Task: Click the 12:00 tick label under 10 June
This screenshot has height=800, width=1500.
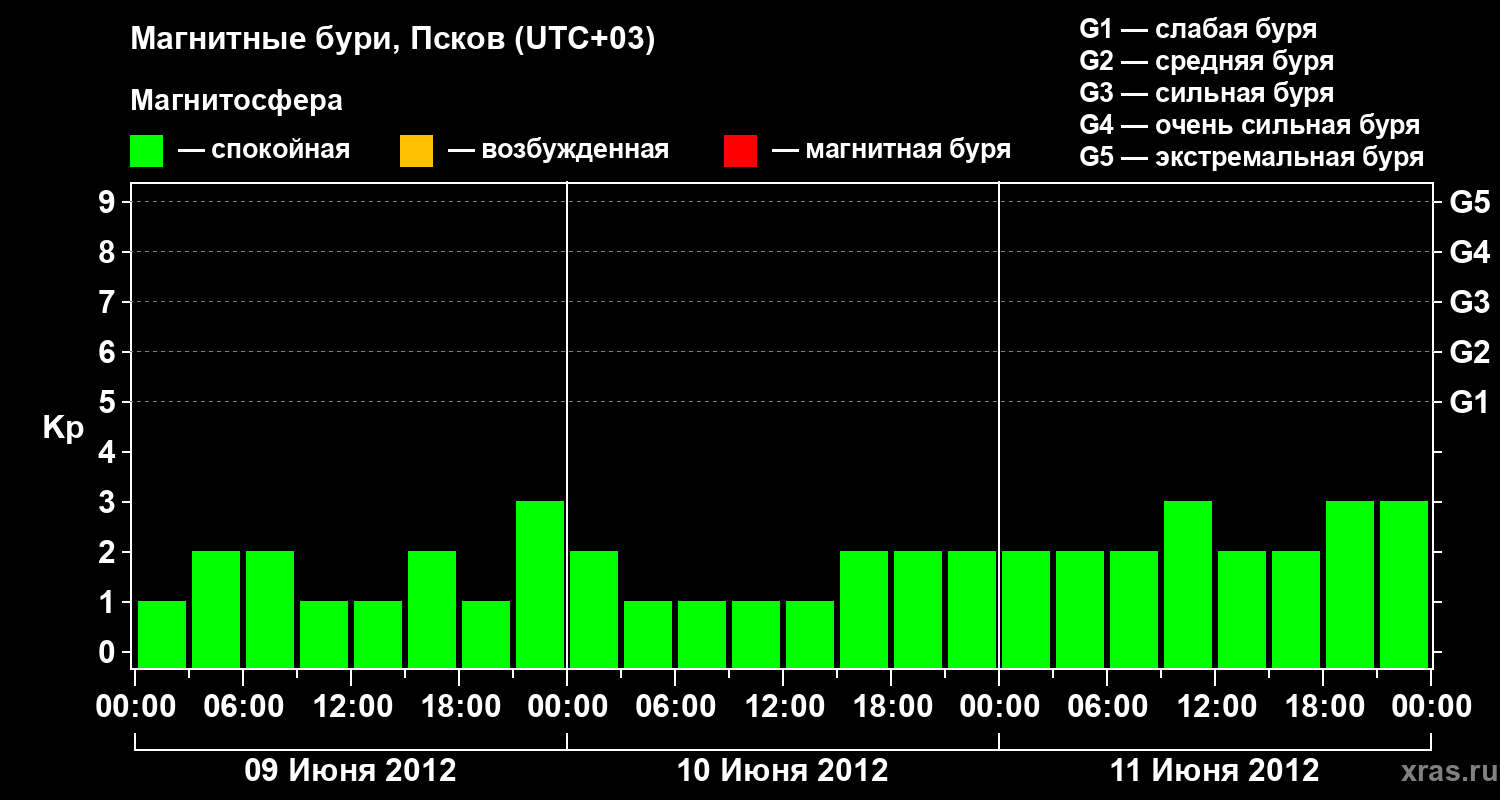Action: (x=783, y=707)
